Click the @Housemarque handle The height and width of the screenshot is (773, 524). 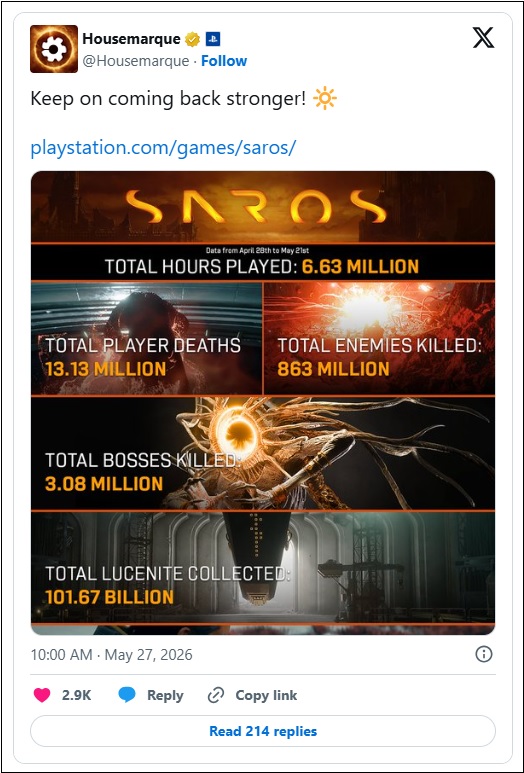(136, 61)
